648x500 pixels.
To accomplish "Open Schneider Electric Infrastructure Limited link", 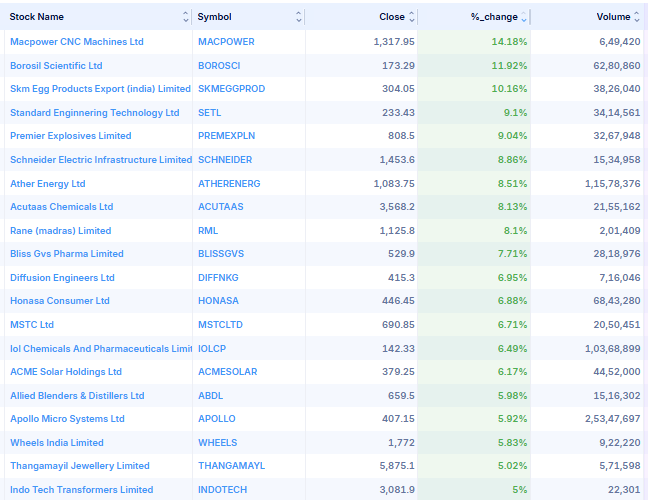I will point(101,160).
